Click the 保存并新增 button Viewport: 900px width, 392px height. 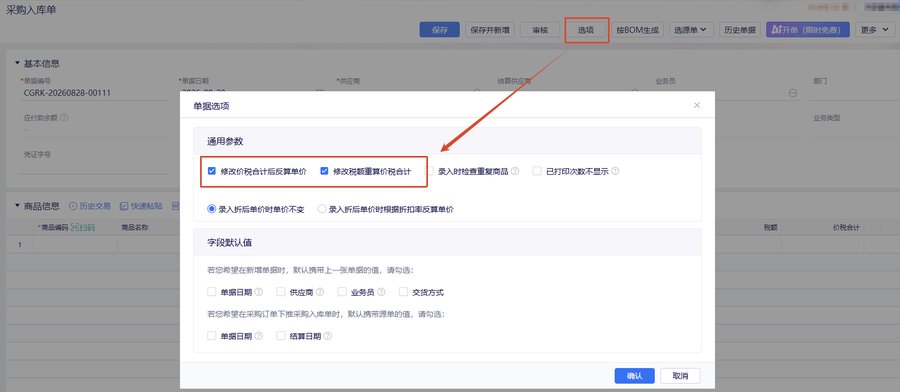tap(490, 30)
